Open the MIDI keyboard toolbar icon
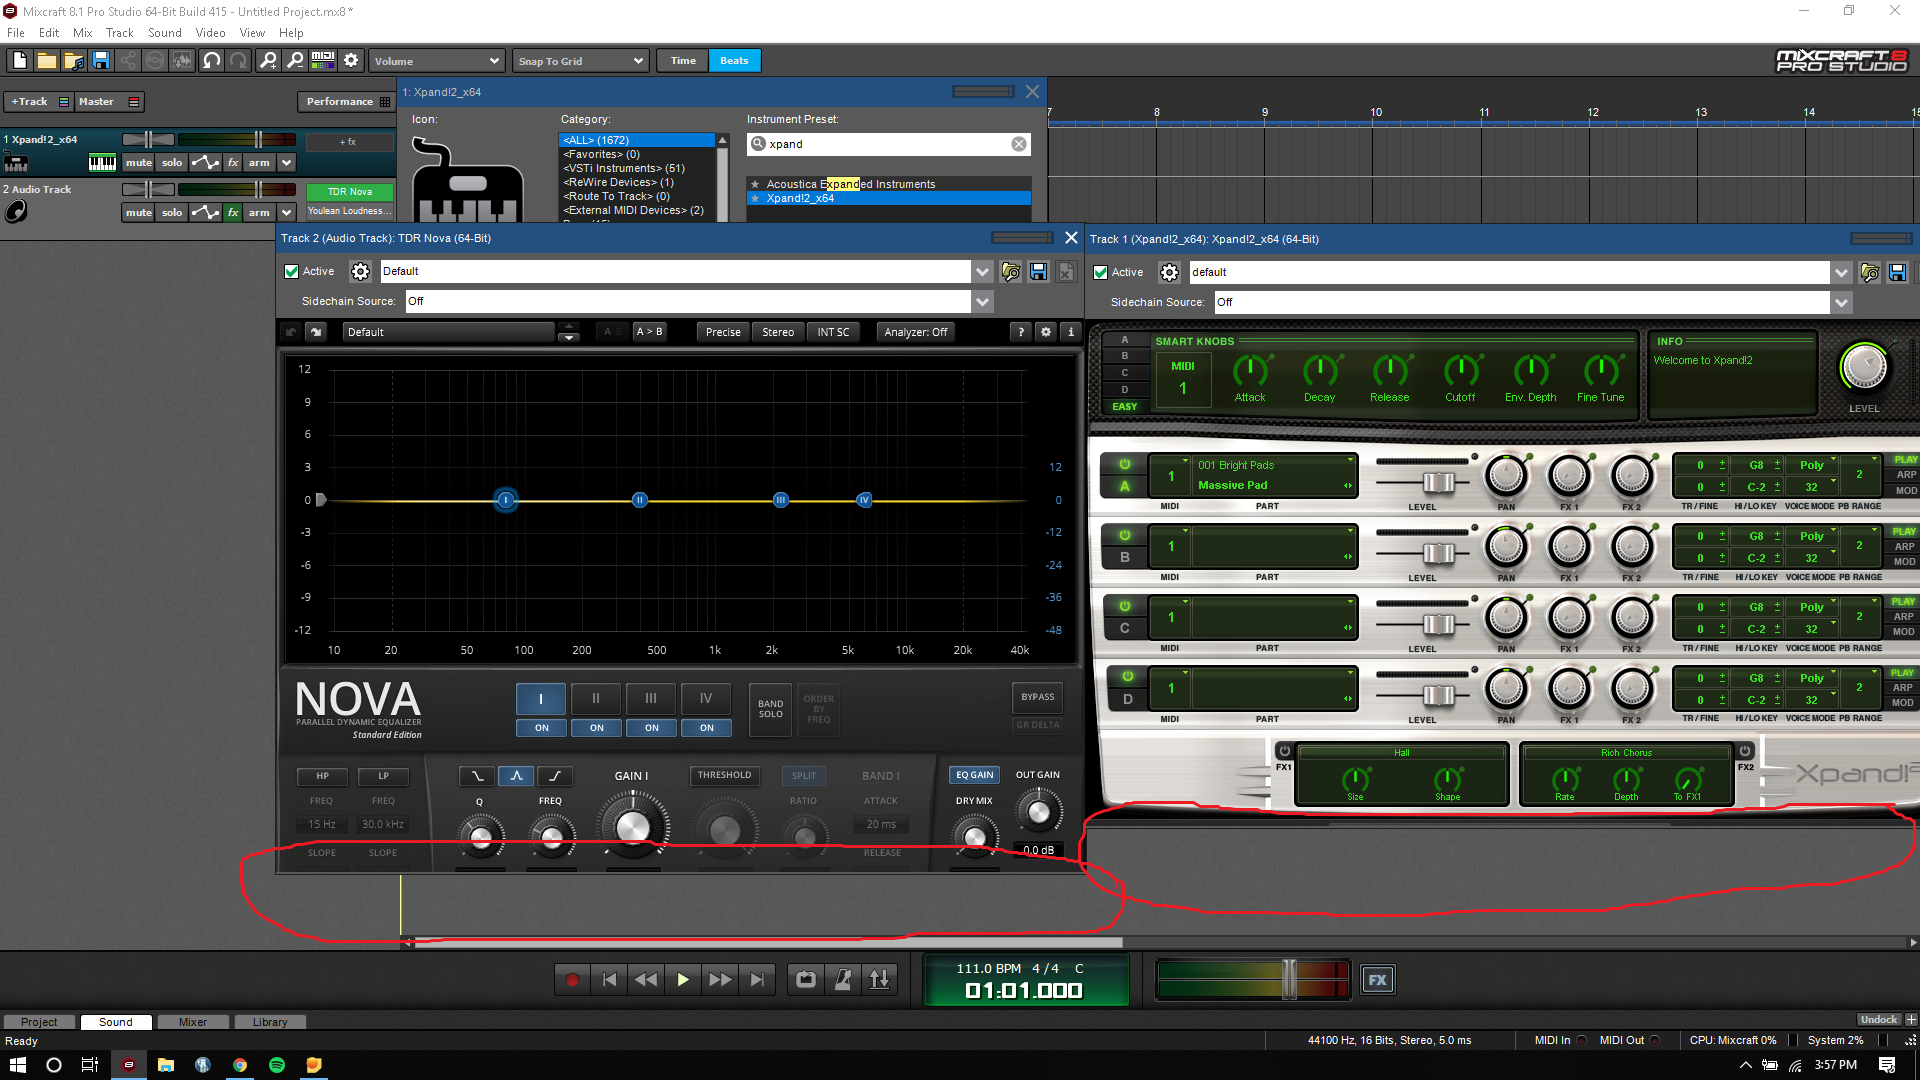Viewport: 1920px width, 1080px height. click(322, 61)
